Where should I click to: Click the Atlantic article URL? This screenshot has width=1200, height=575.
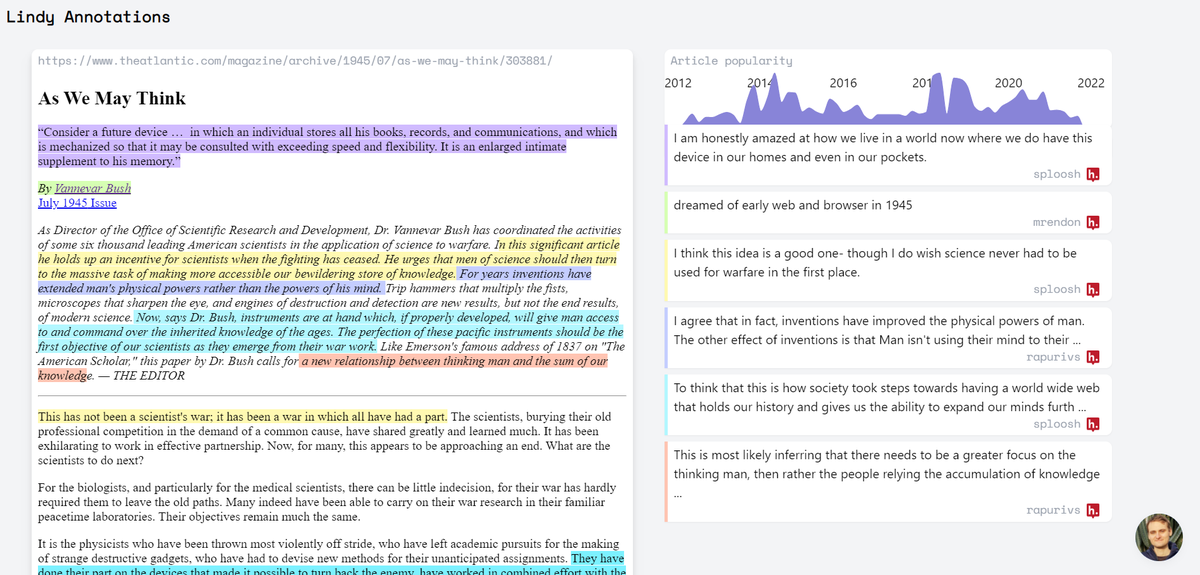pyautogui.click(x=295, y=61)
